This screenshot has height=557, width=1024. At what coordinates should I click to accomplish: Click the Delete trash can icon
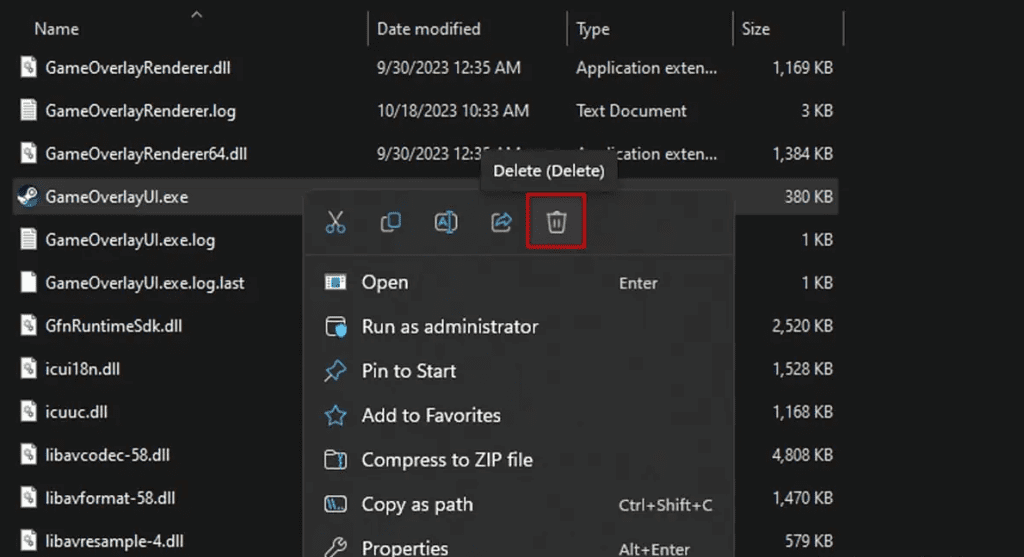tap(556, 222)
